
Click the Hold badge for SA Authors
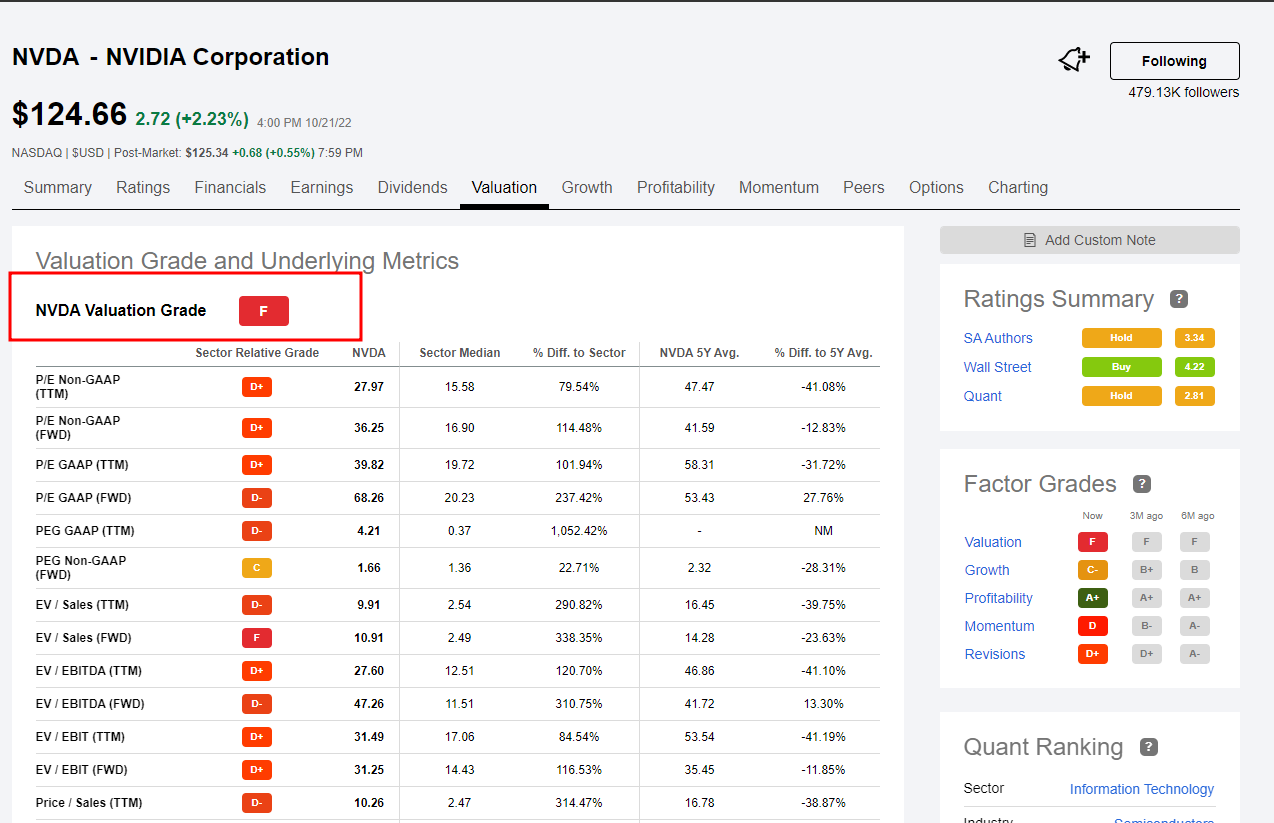pyautogui.click(x=1122, y=338)
